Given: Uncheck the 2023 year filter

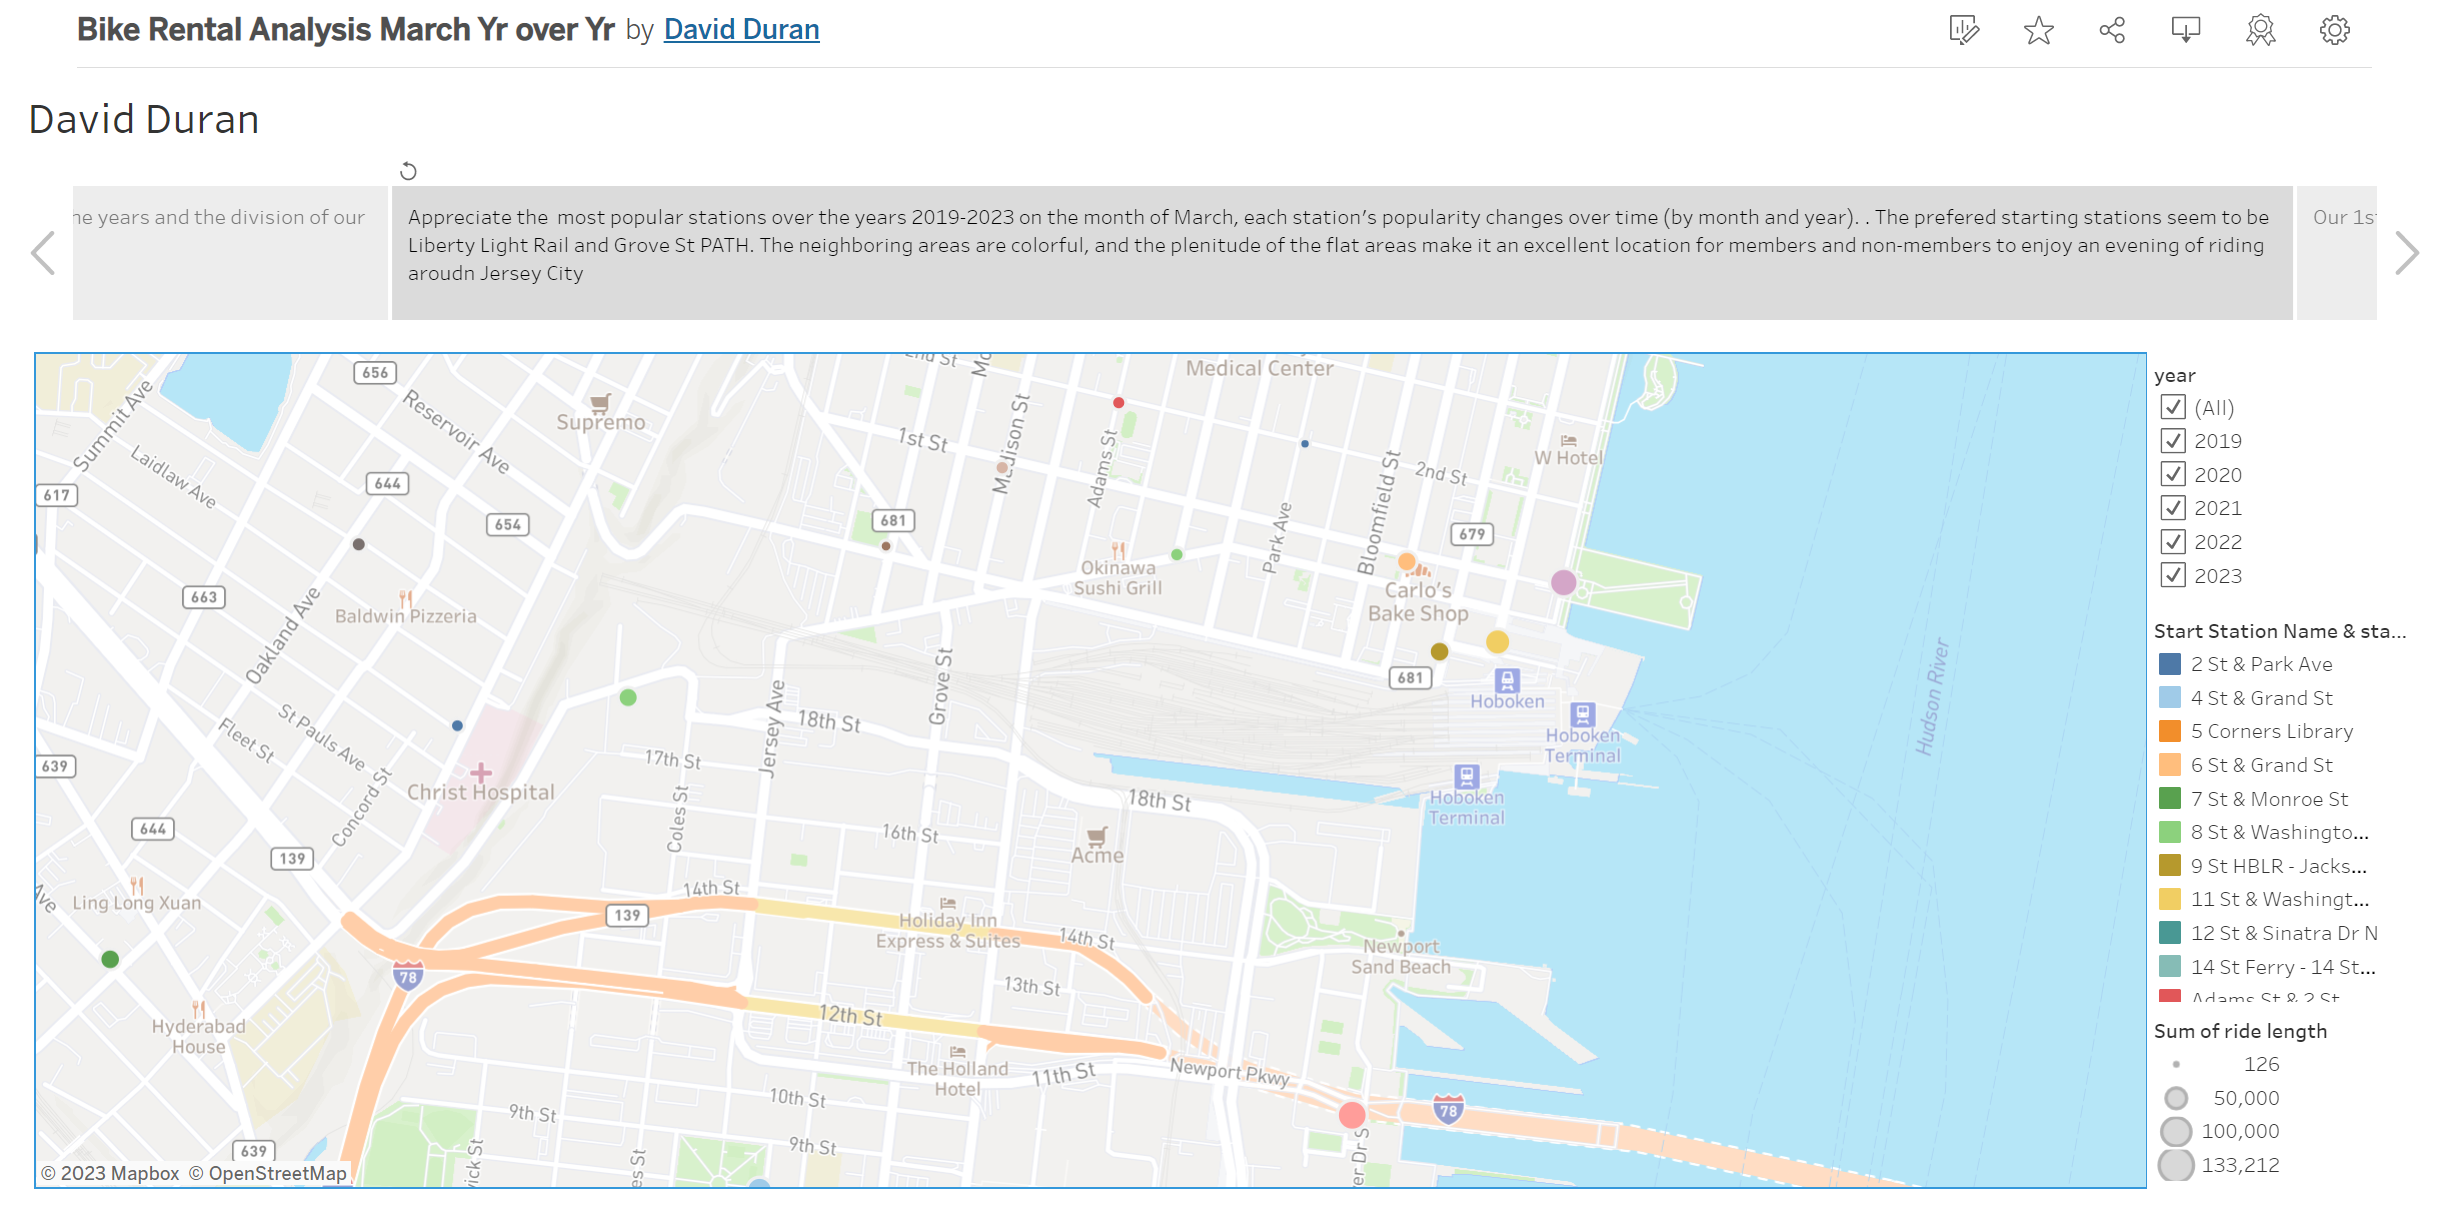Looking at the screenshot, I should (2172, 575).
